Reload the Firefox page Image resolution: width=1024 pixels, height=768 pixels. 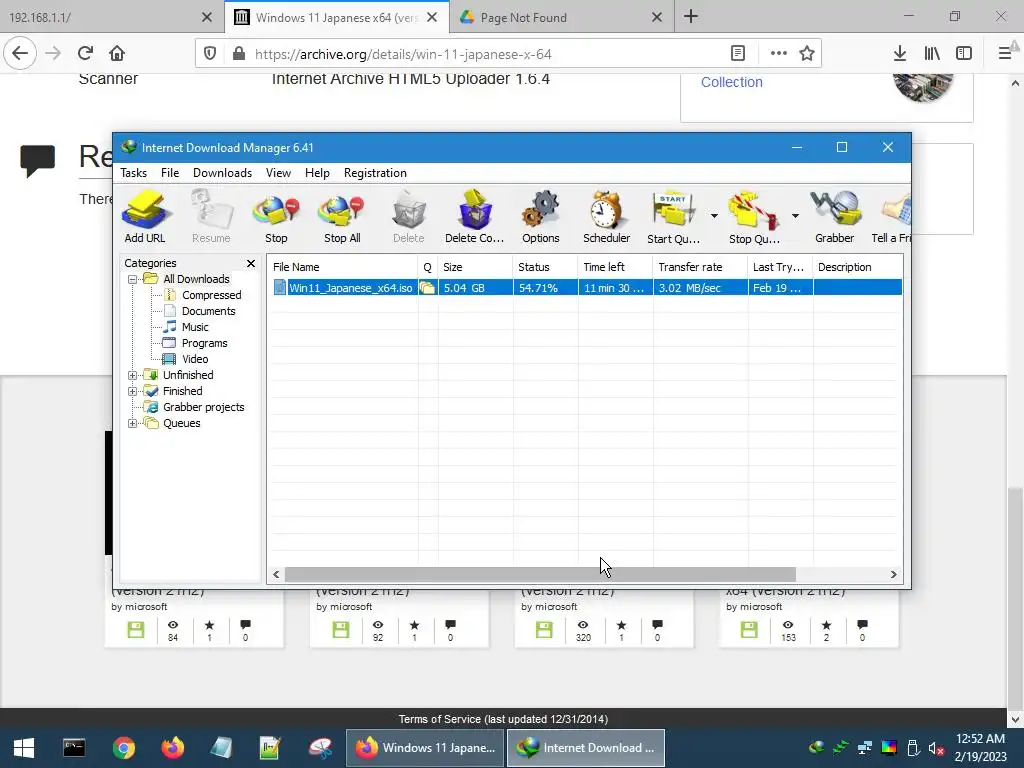point(85,53)
